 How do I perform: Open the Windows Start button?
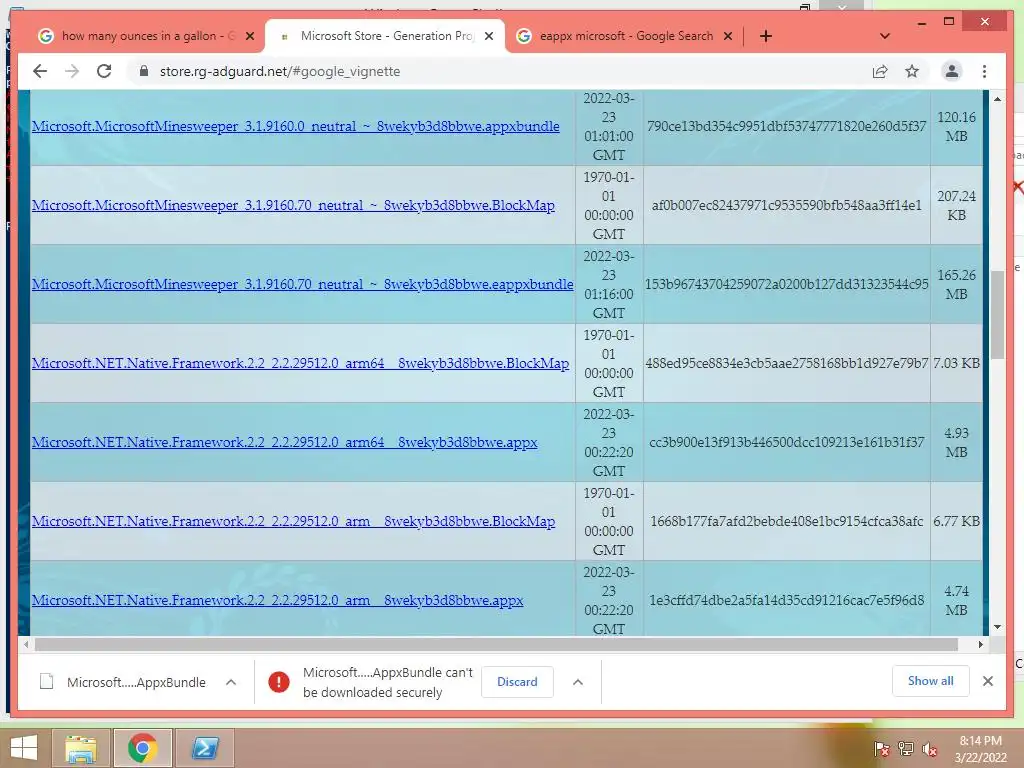point(24,748)
